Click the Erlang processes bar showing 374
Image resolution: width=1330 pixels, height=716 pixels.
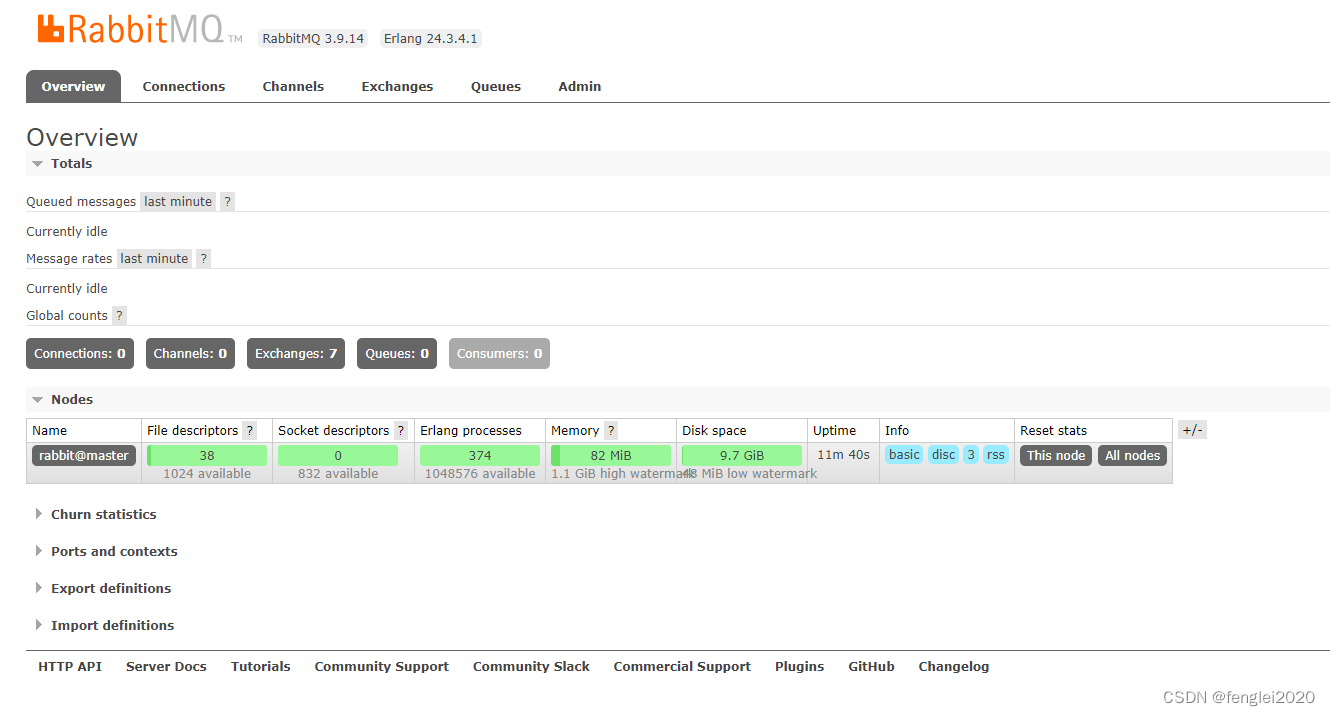click(480, 456)
